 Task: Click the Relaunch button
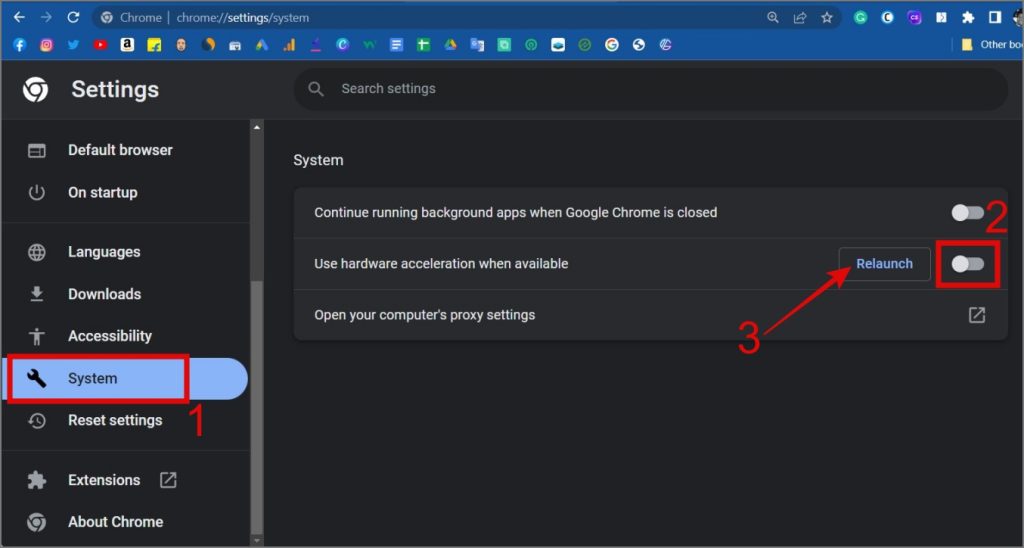884,264
